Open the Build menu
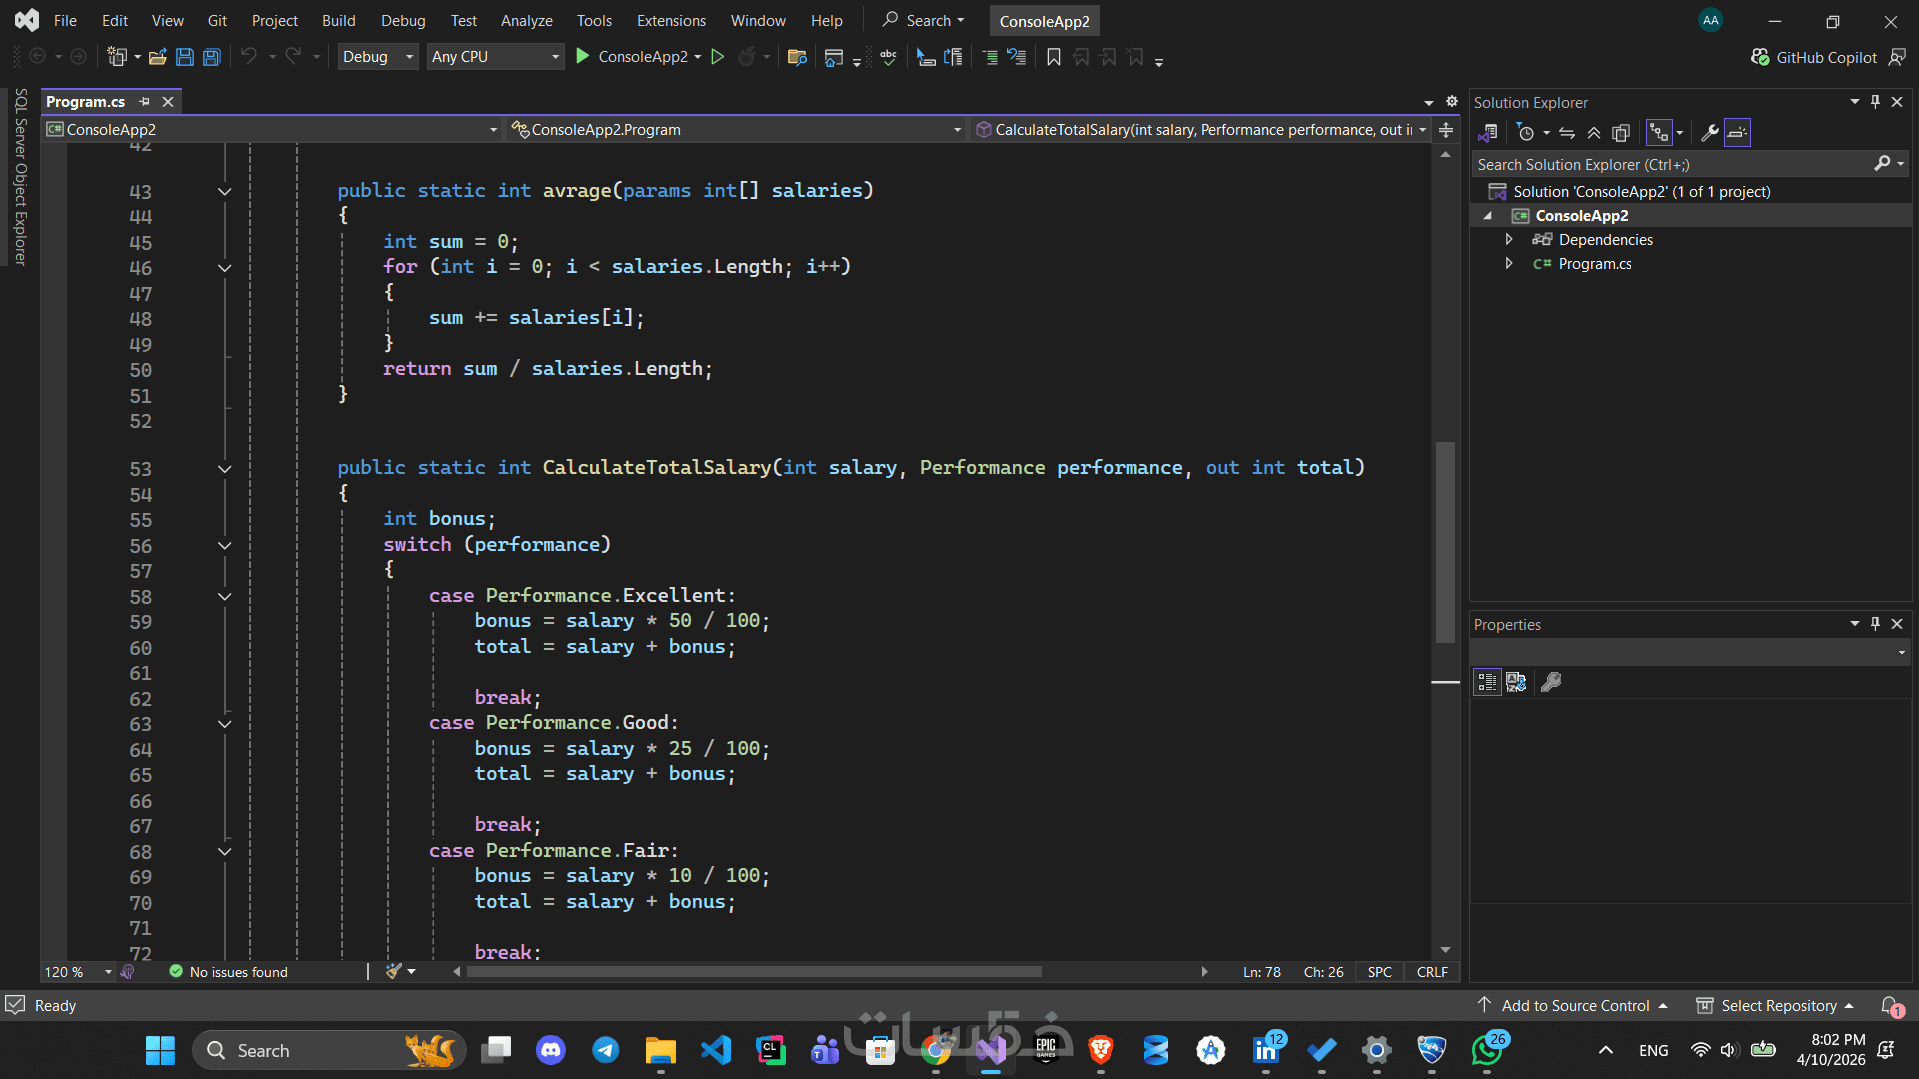The width and height of the screenshot is (1919, 1079). (x=338, y=20)
